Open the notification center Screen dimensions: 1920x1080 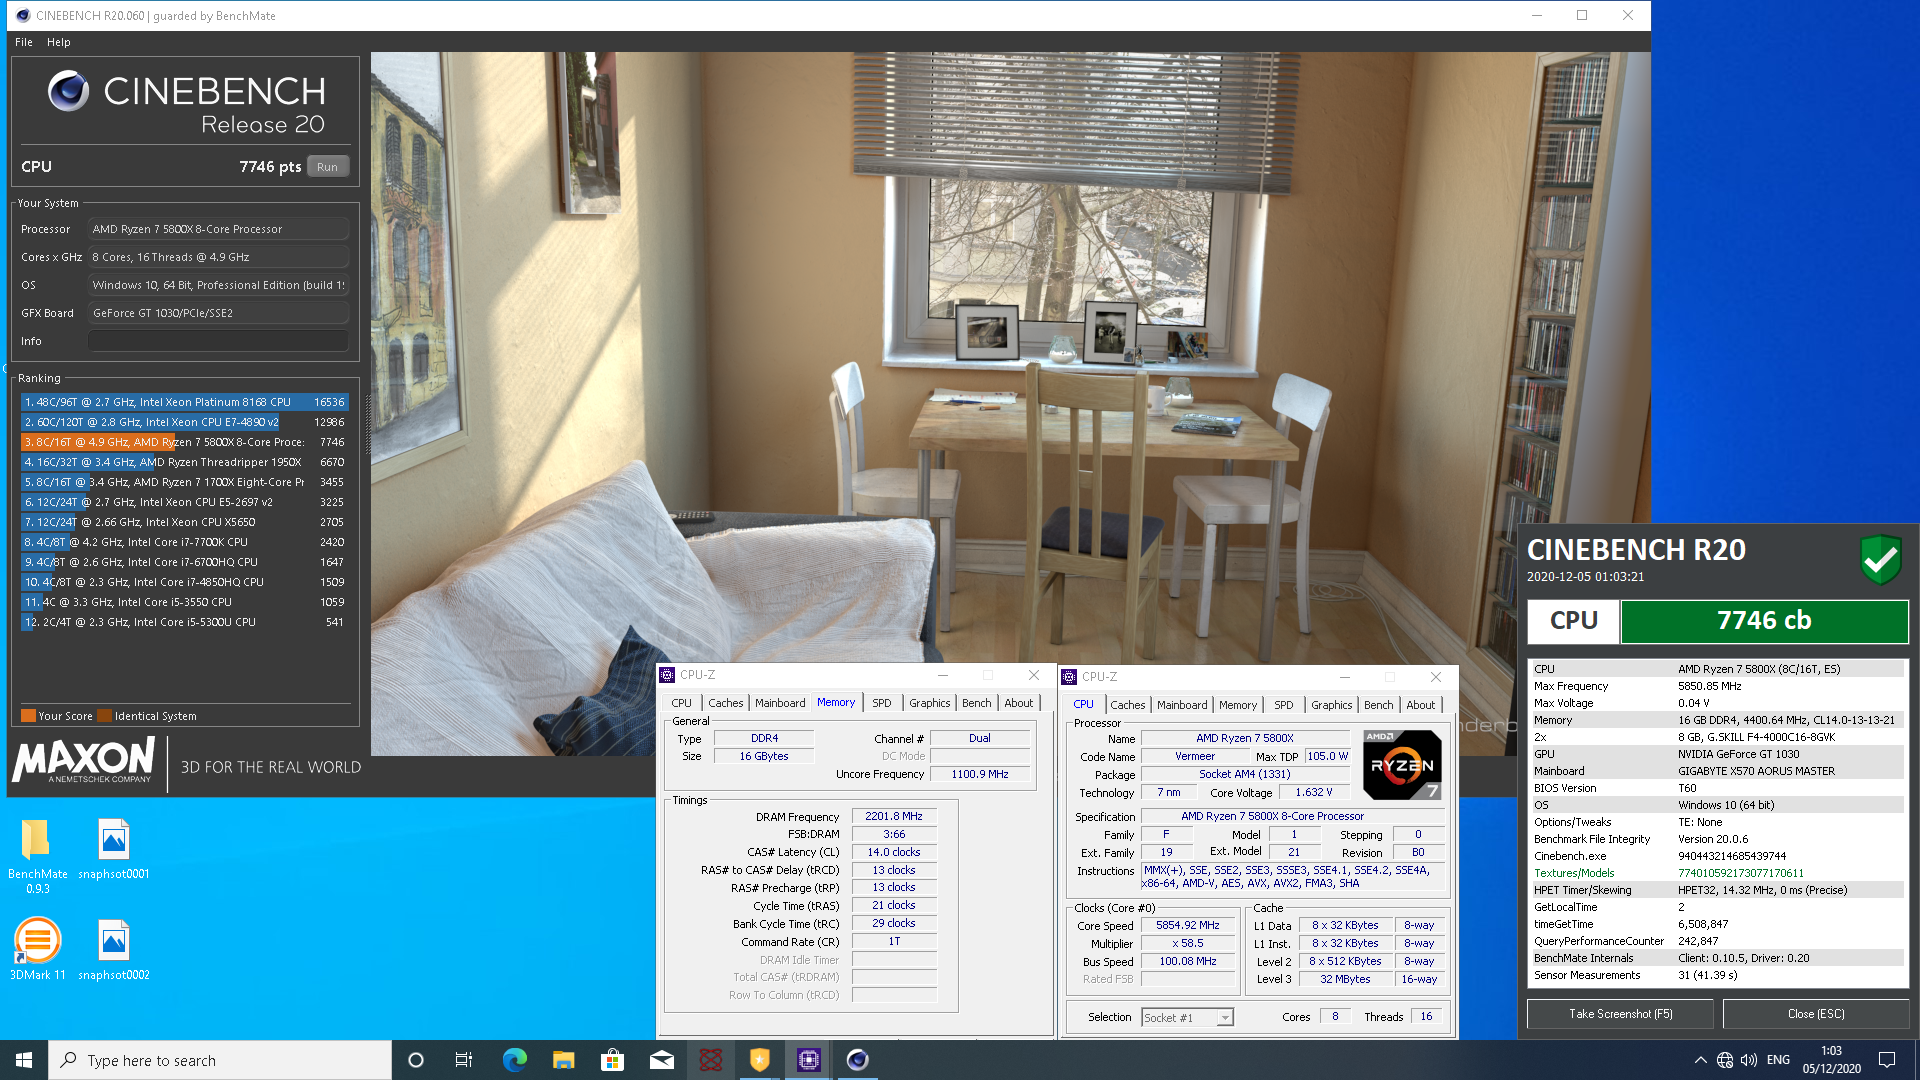(x=1887, y=1060)
